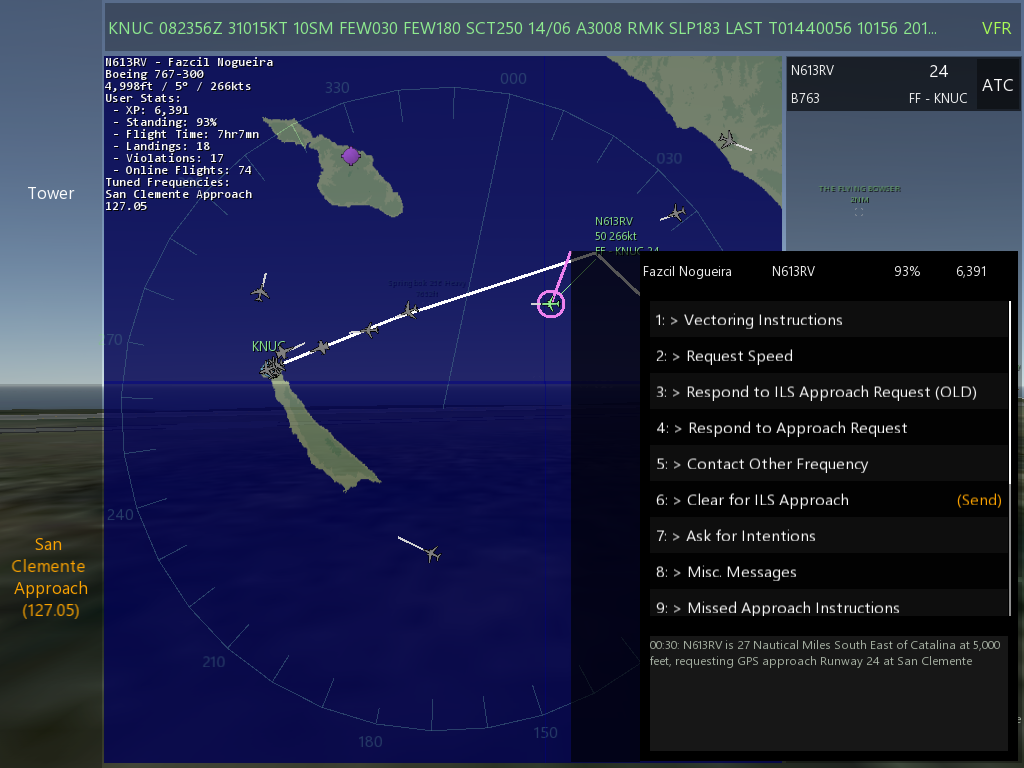The height and width of the screenshot is (768, 1024).
Task: Click the FF - KNUC destination on strip
Action: pos(938,98)
